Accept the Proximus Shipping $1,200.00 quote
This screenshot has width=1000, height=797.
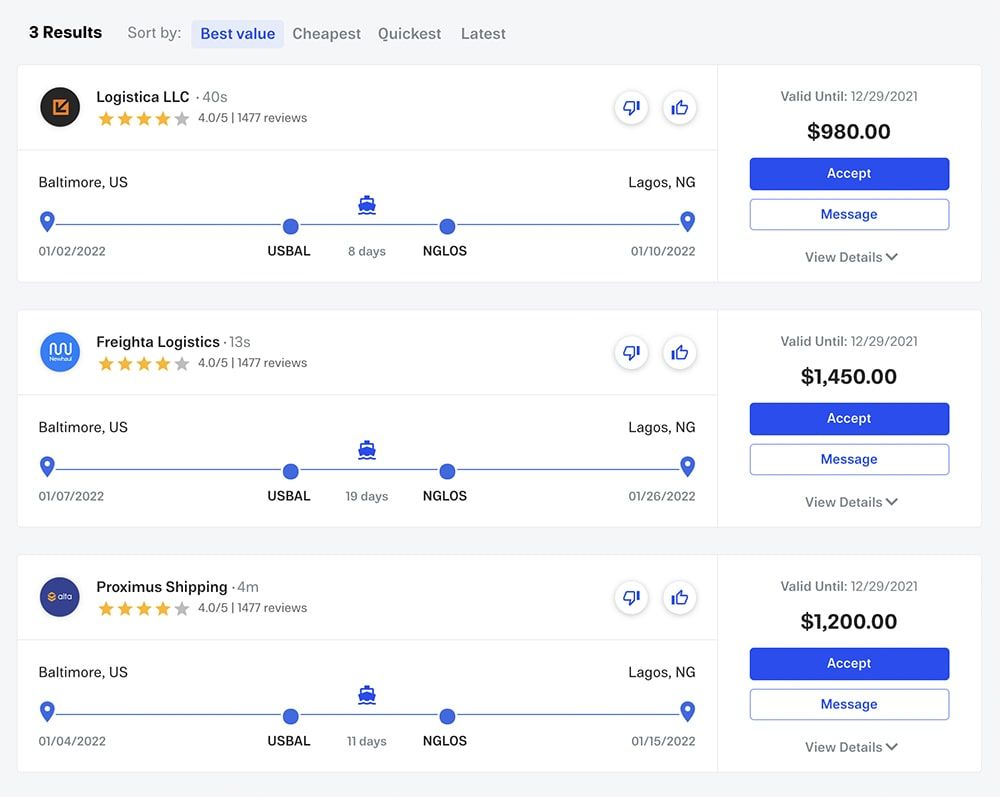pos(849,664)
